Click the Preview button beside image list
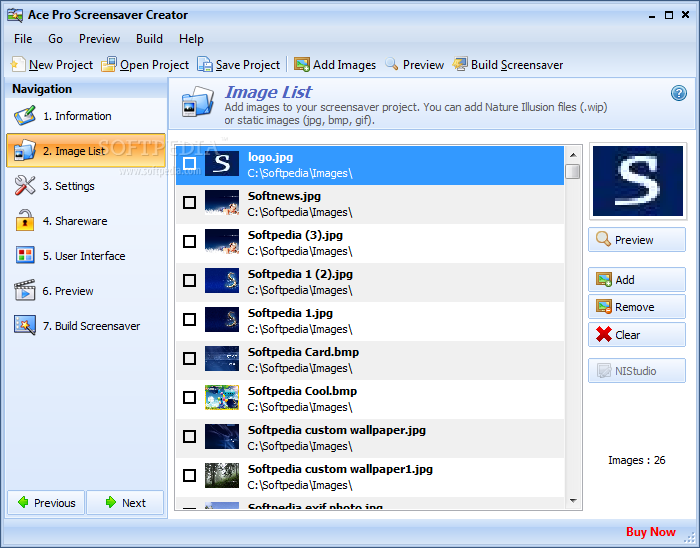Screen dimensions: 700x548 637,240
